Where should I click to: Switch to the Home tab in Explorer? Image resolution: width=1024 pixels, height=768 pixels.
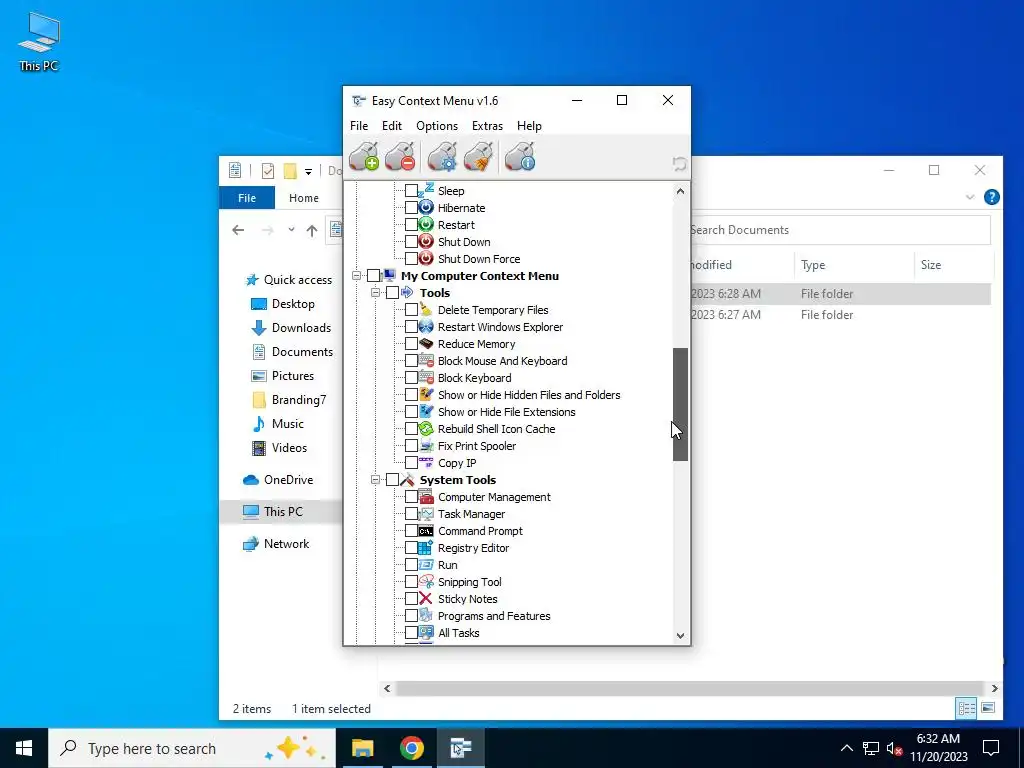(304, 198)
